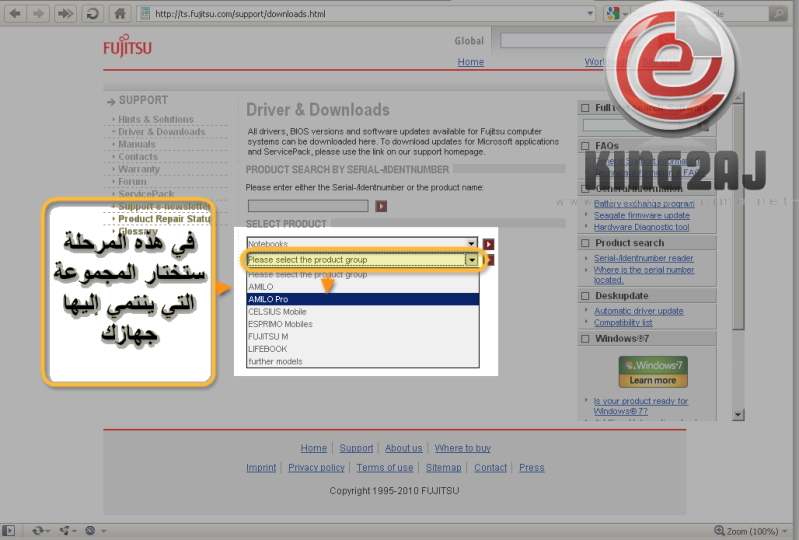The width and height of the screenshot is (799, 540).
Task: Go to browser Home page icon
Action: pyautogui.click(x=120, y=14)
